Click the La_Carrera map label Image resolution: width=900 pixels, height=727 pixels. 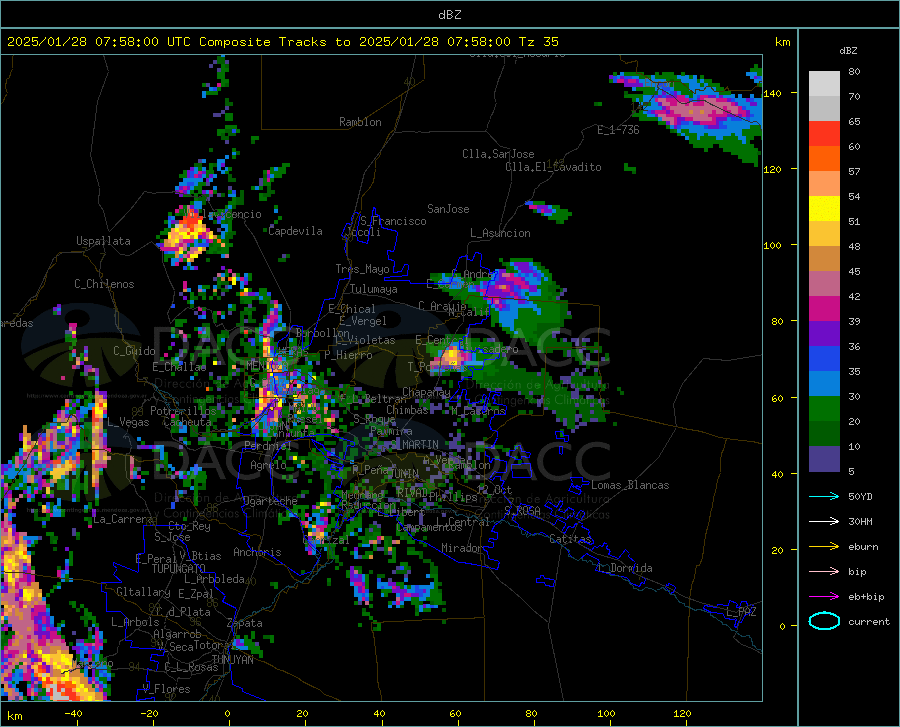[123, 519]
